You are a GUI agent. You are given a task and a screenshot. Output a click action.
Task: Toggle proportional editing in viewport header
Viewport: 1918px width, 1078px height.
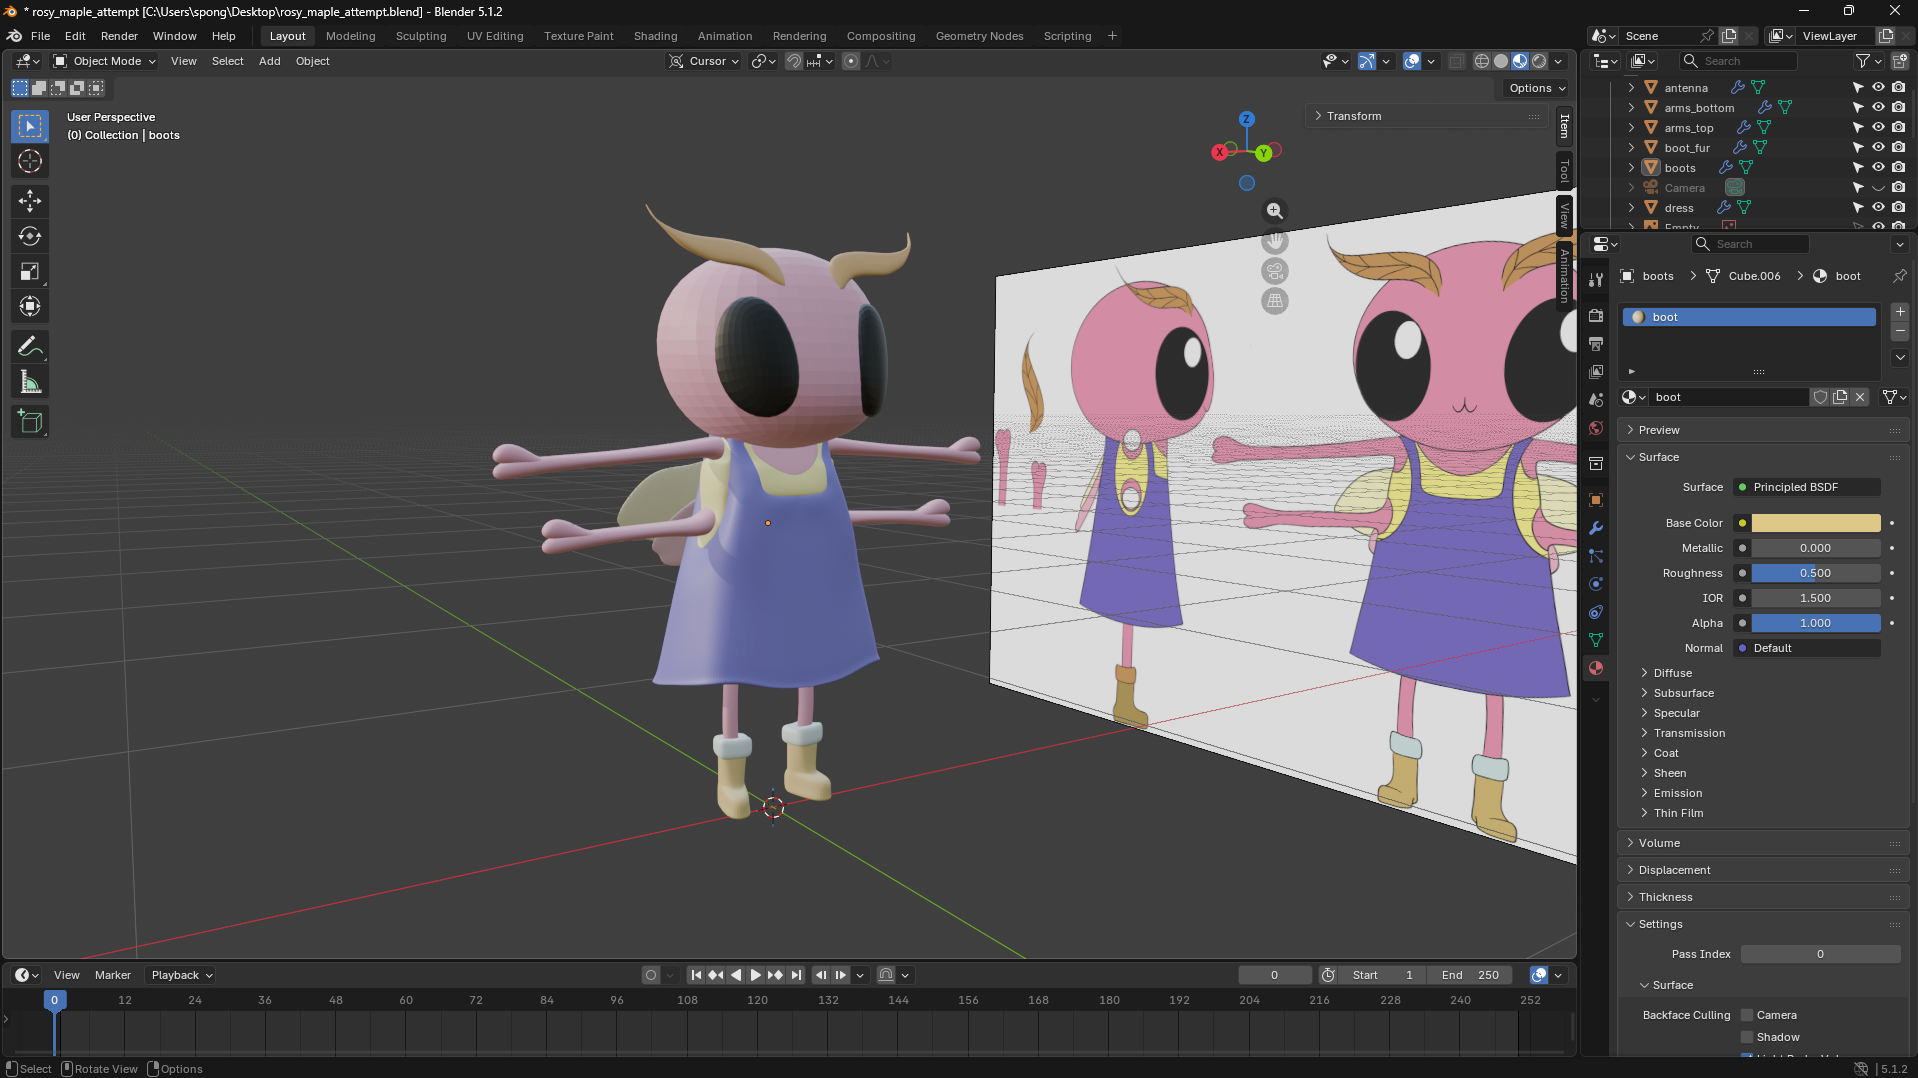851,61
